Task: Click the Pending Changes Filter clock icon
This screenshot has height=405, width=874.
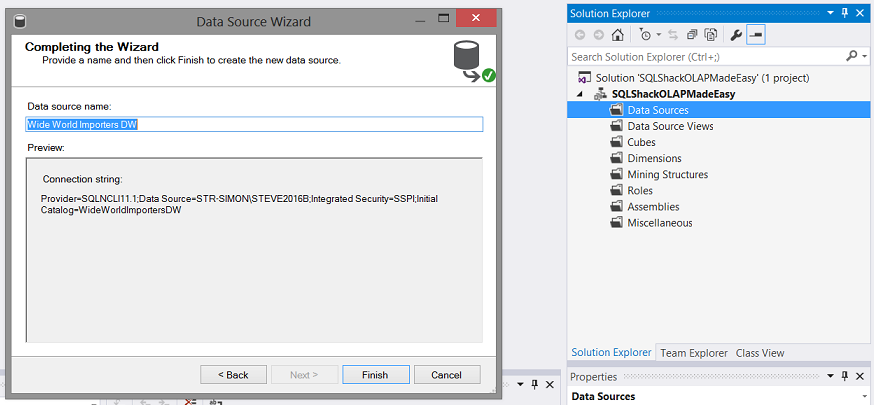Action: point(645,35)
